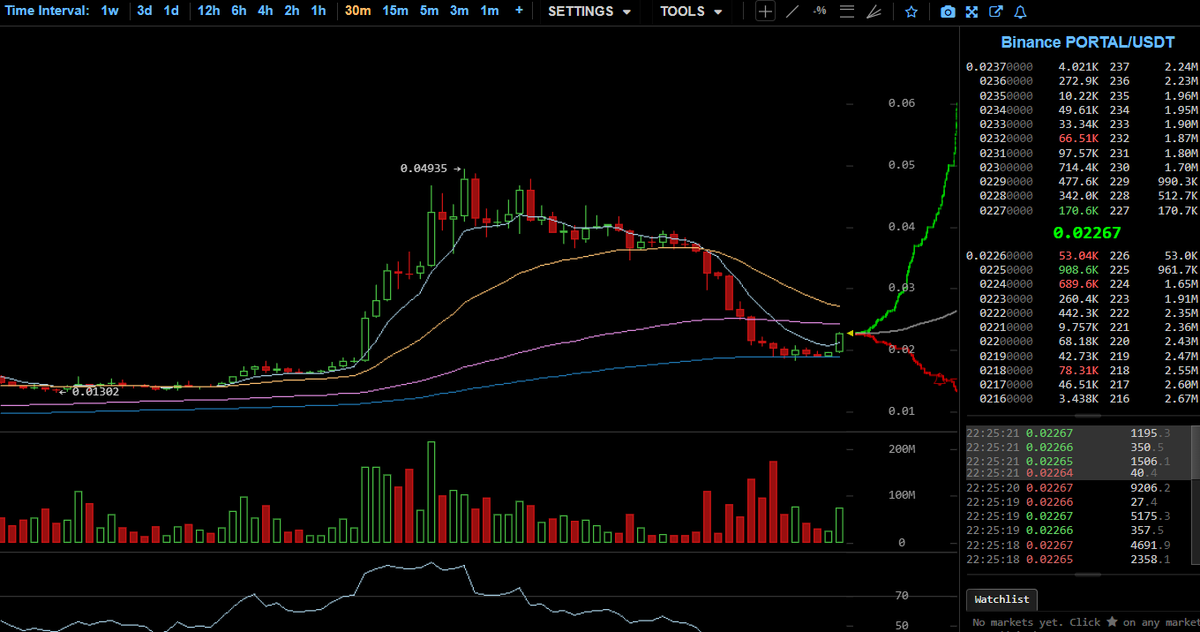Screen dimensions: 1200x632
Task: Click the 0.01302 low price label
Action: click(93, 391)
